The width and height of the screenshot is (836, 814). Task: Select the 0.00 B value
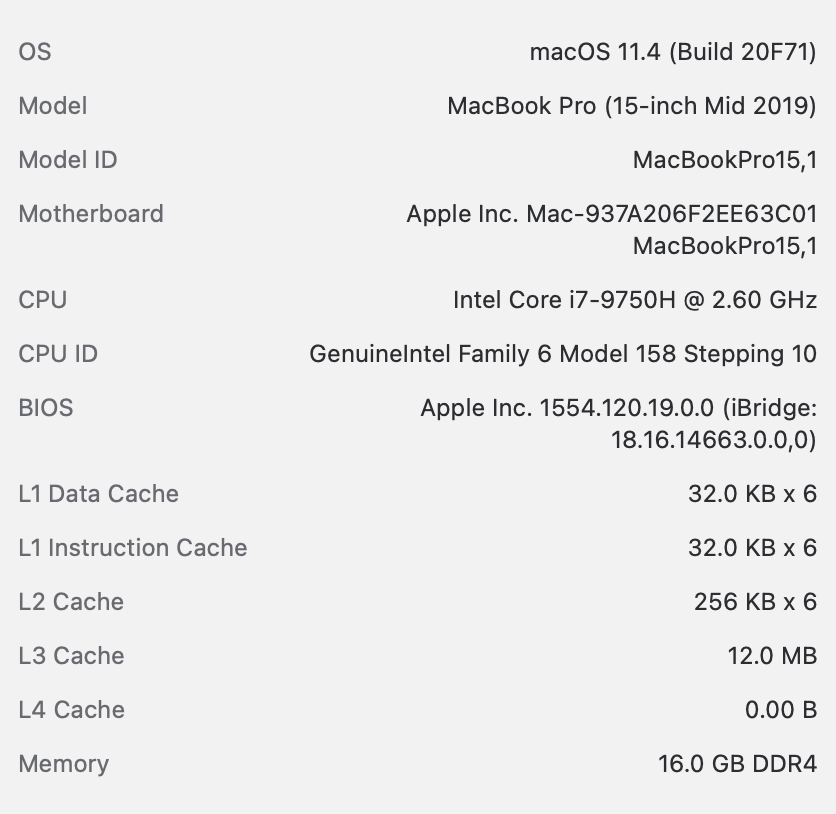pos(781,710)
